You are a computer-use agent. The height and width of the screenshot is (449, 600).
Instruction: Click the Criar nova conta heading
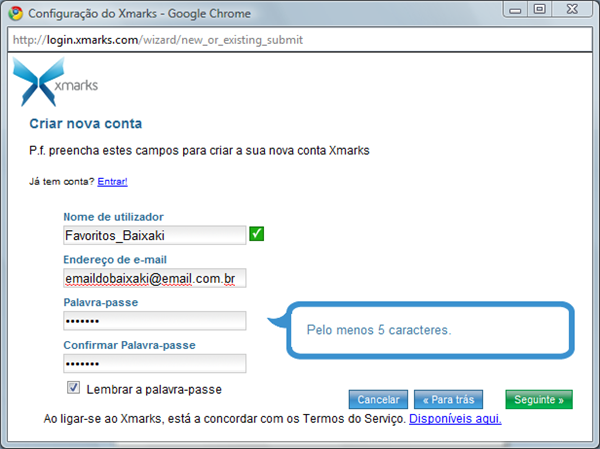86,124
